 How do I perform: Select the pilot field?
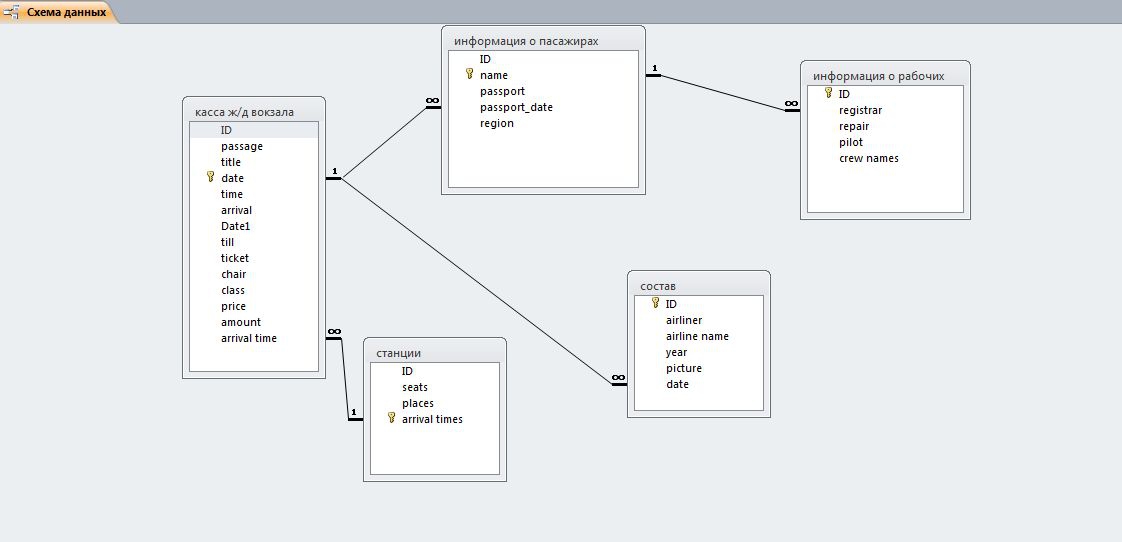850,142
